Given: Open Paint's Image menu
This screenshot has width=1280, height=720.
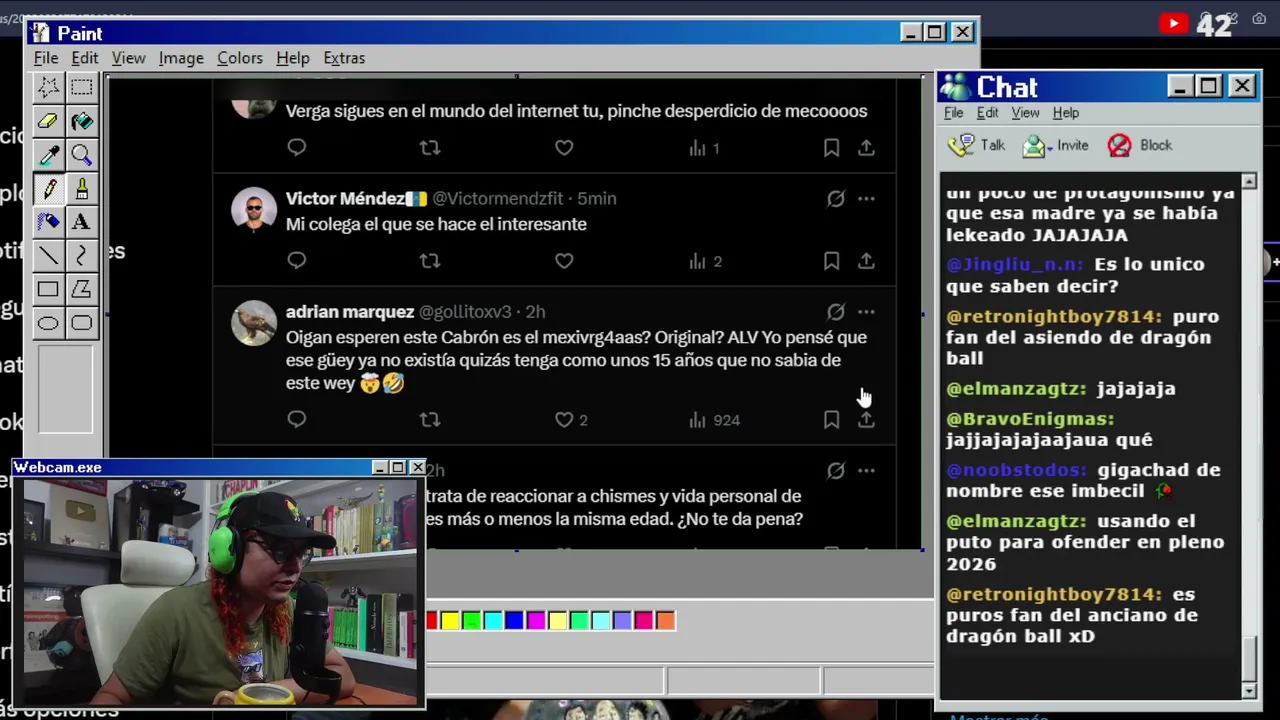Looking at the screenshot, I should [181, 58].
